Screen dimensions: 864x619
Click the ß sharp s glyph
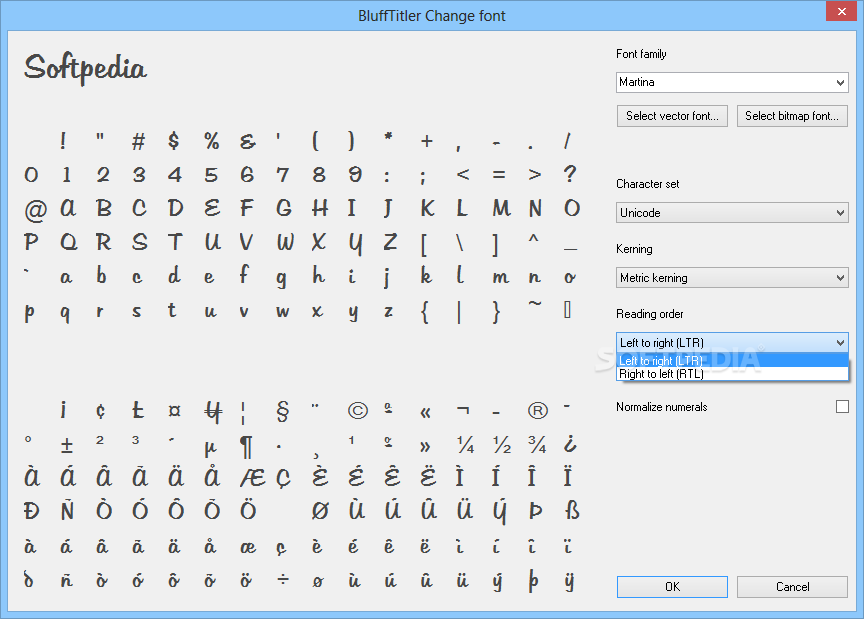point(572,510)
